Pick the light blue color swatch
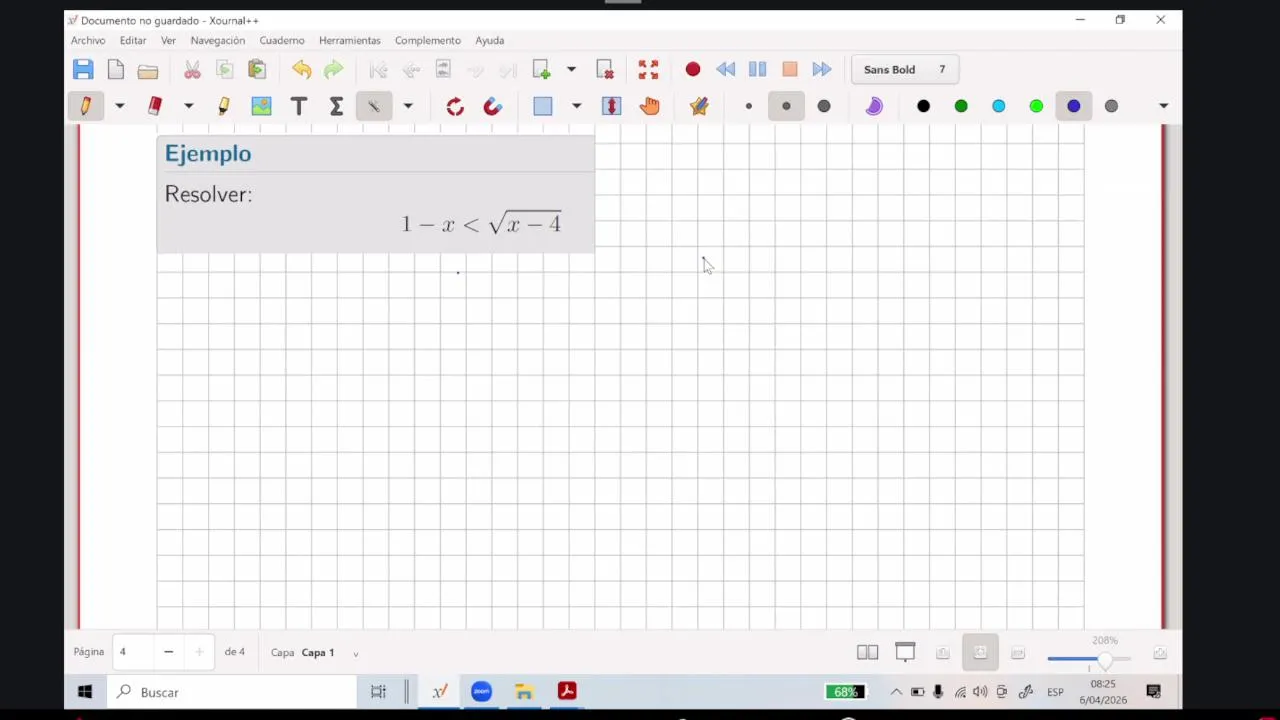The image size is (1280, 720). pos(999,106)
